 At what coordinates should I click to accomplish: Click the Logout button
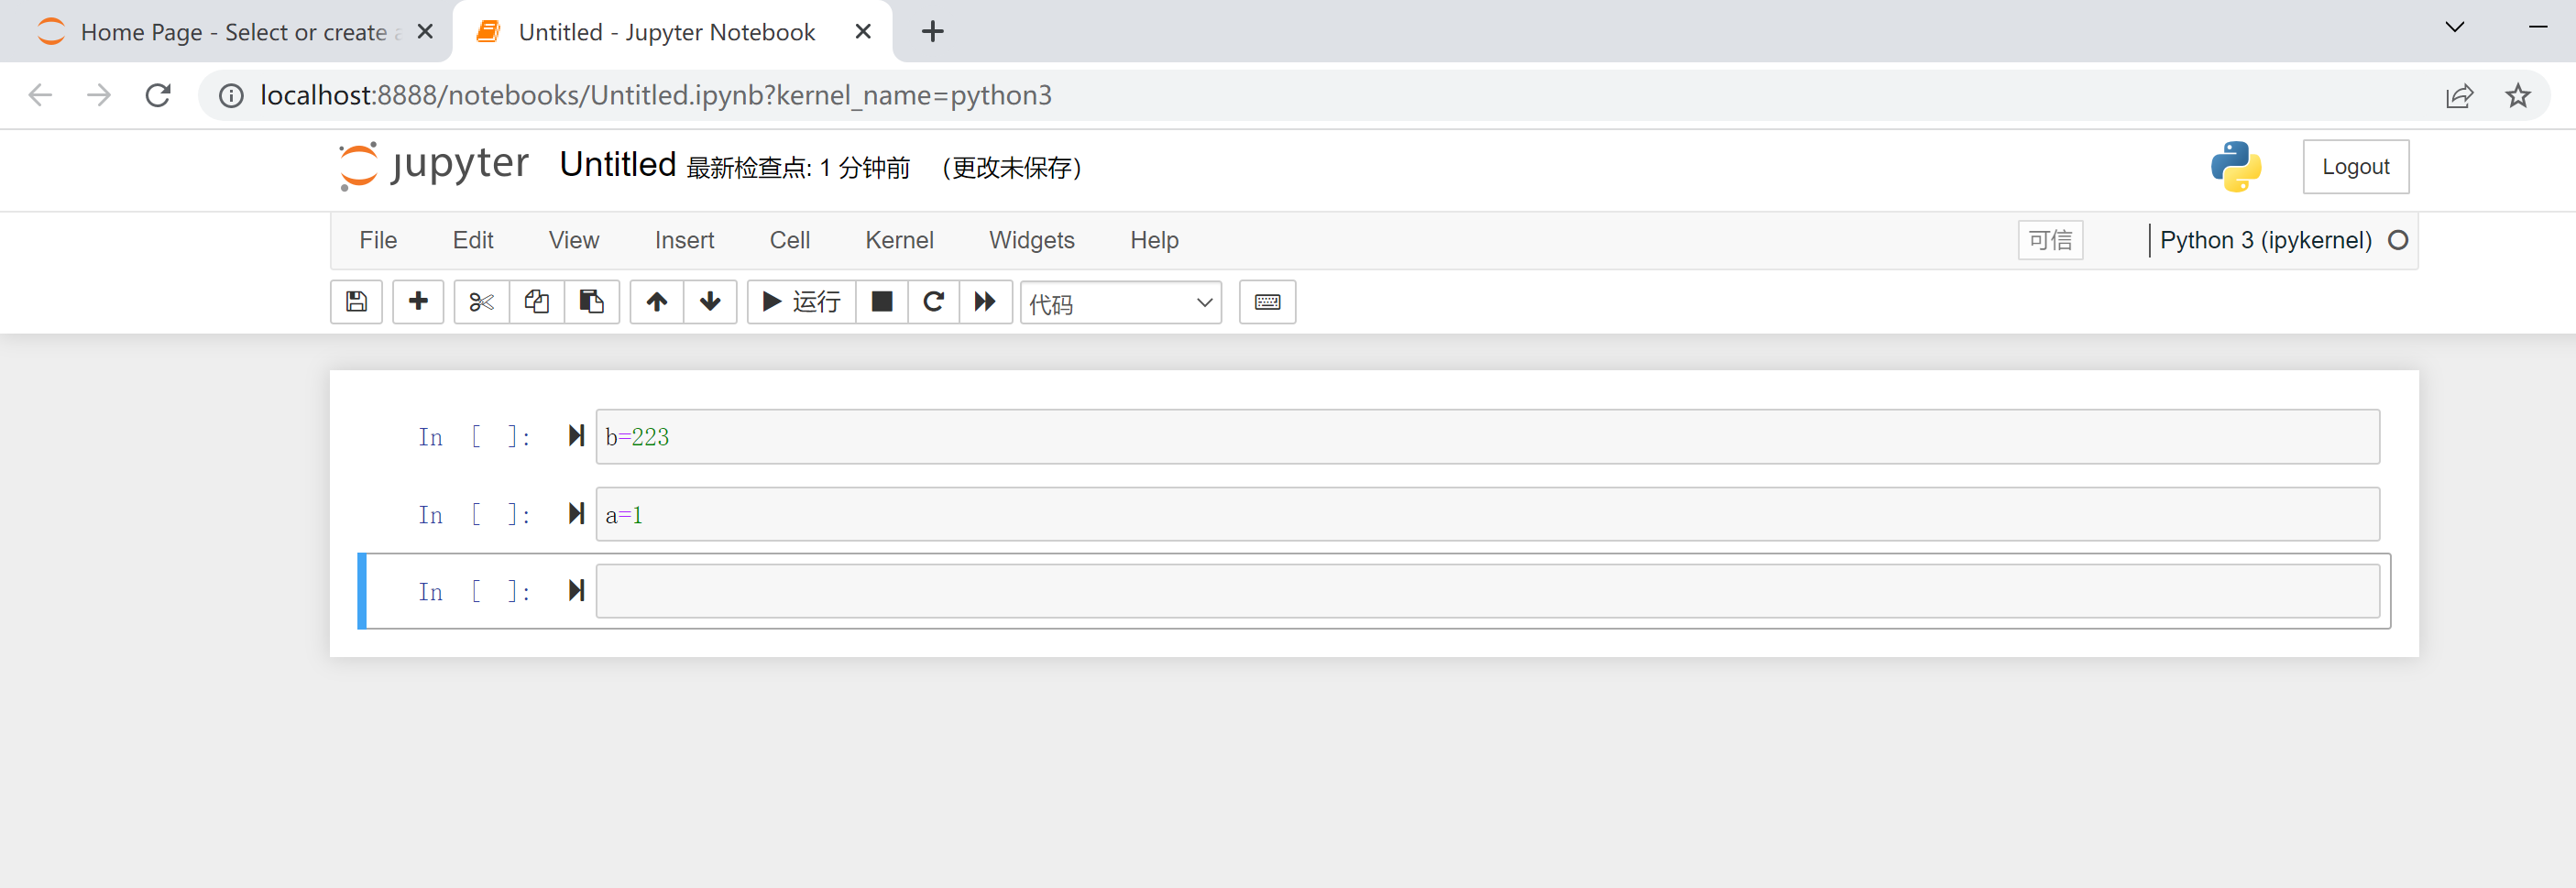click(2356, 167)
